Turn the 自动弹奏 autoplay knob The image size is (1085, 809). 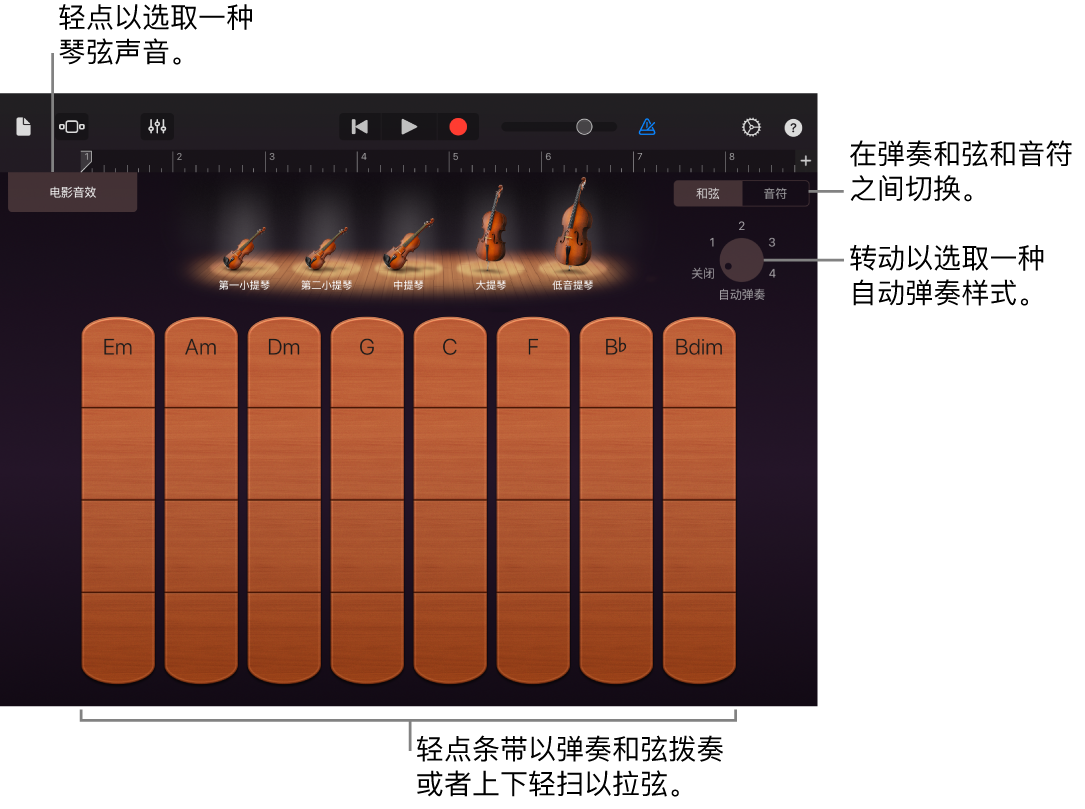[x=741, y=260]
